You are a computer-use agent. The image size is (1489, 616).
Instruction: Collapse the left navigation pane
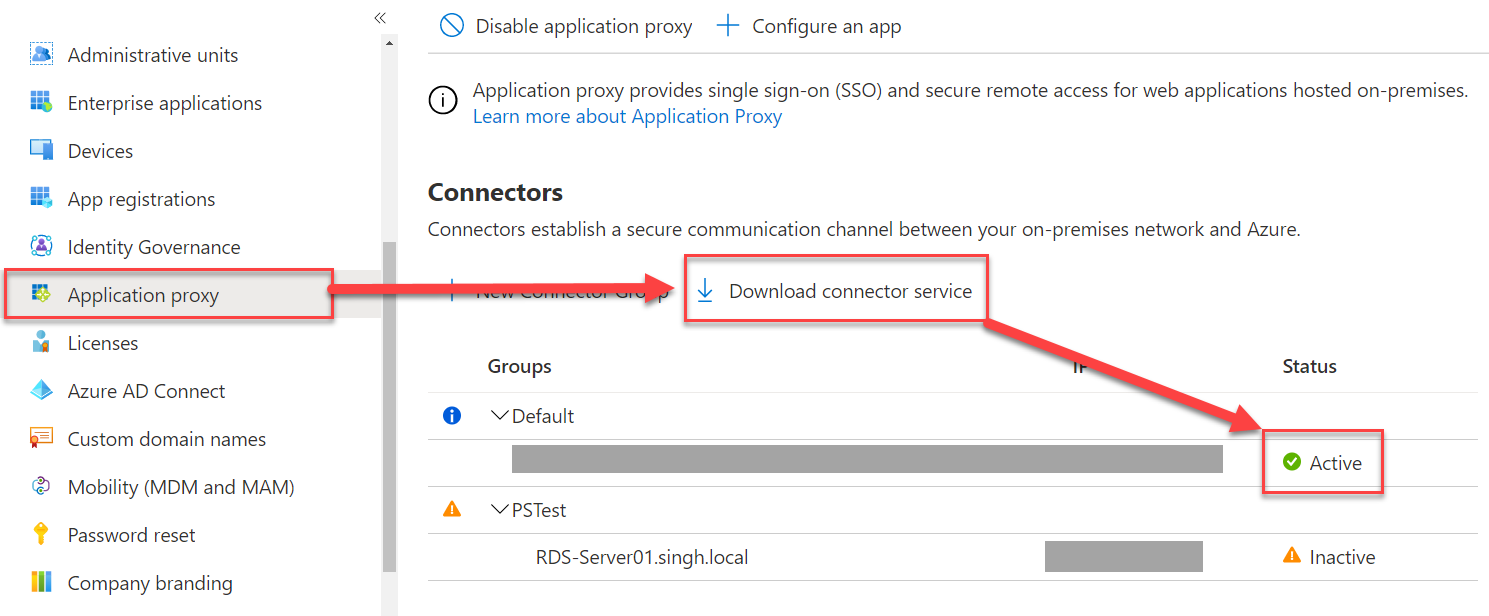pyautogui.click(x=380, y=17)
